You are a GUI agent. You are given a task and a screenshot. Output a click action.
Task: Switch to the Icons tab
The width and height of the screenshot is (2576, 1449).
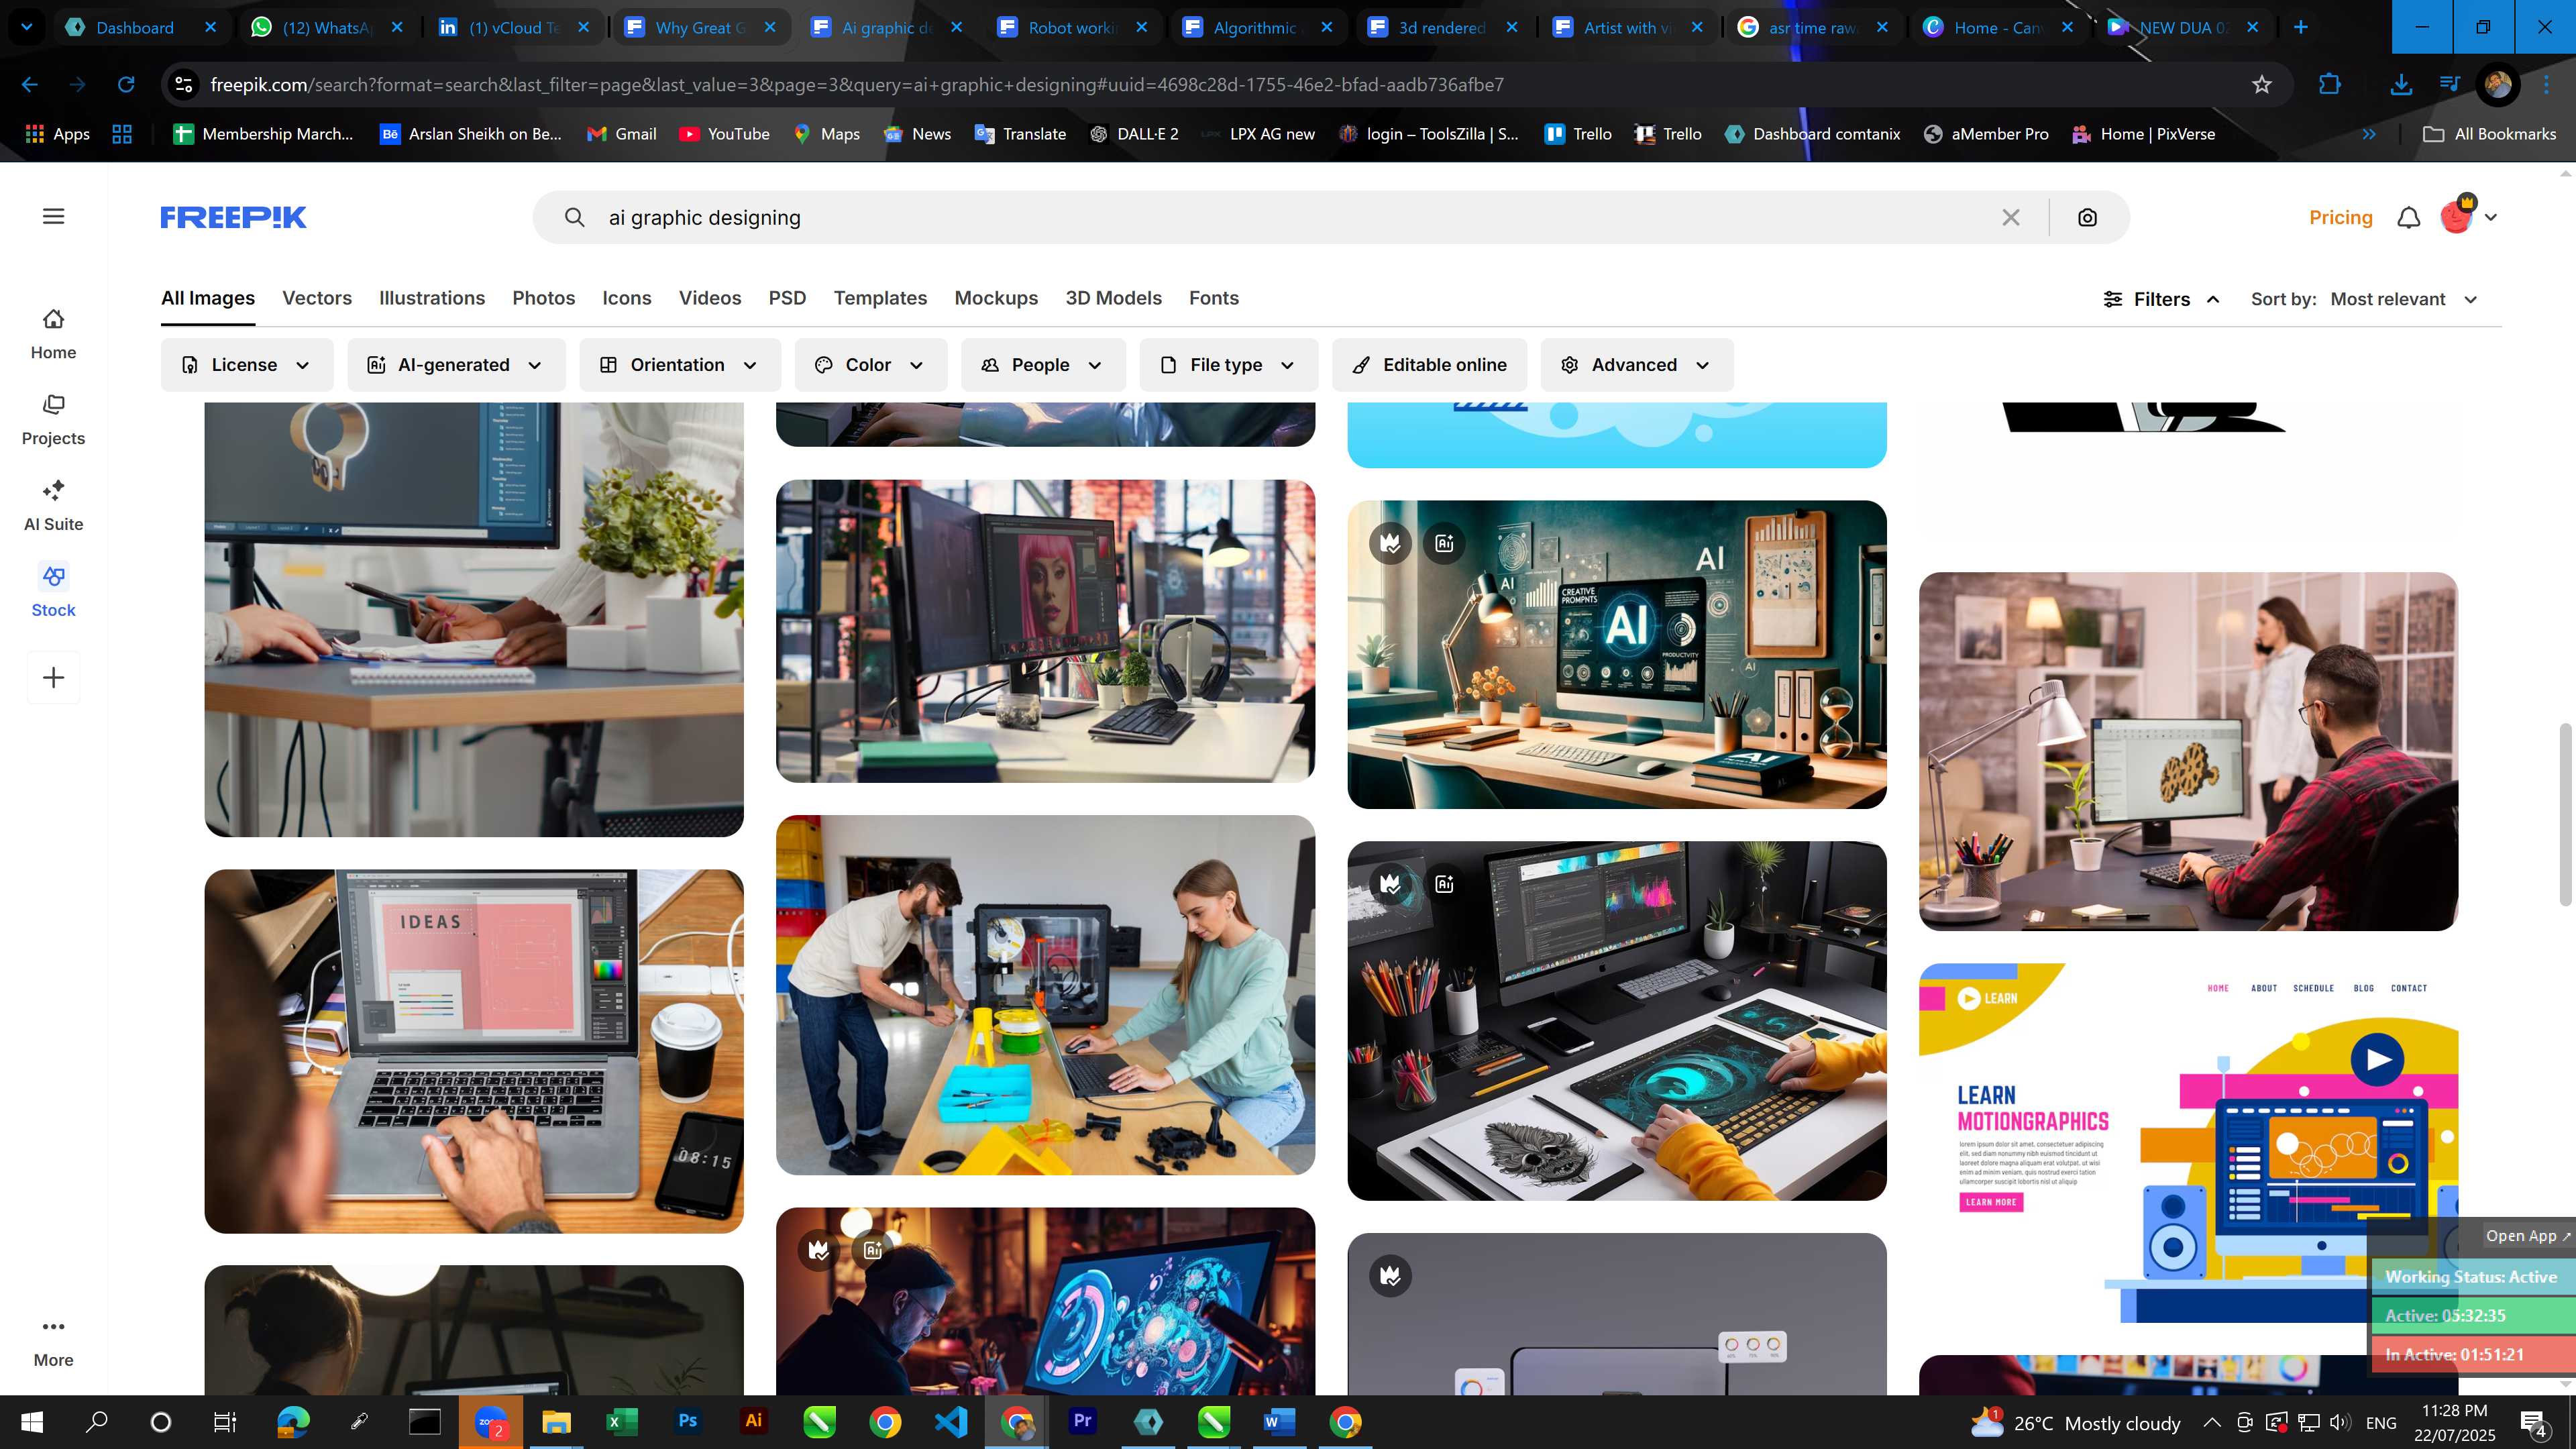click(627, 298)
